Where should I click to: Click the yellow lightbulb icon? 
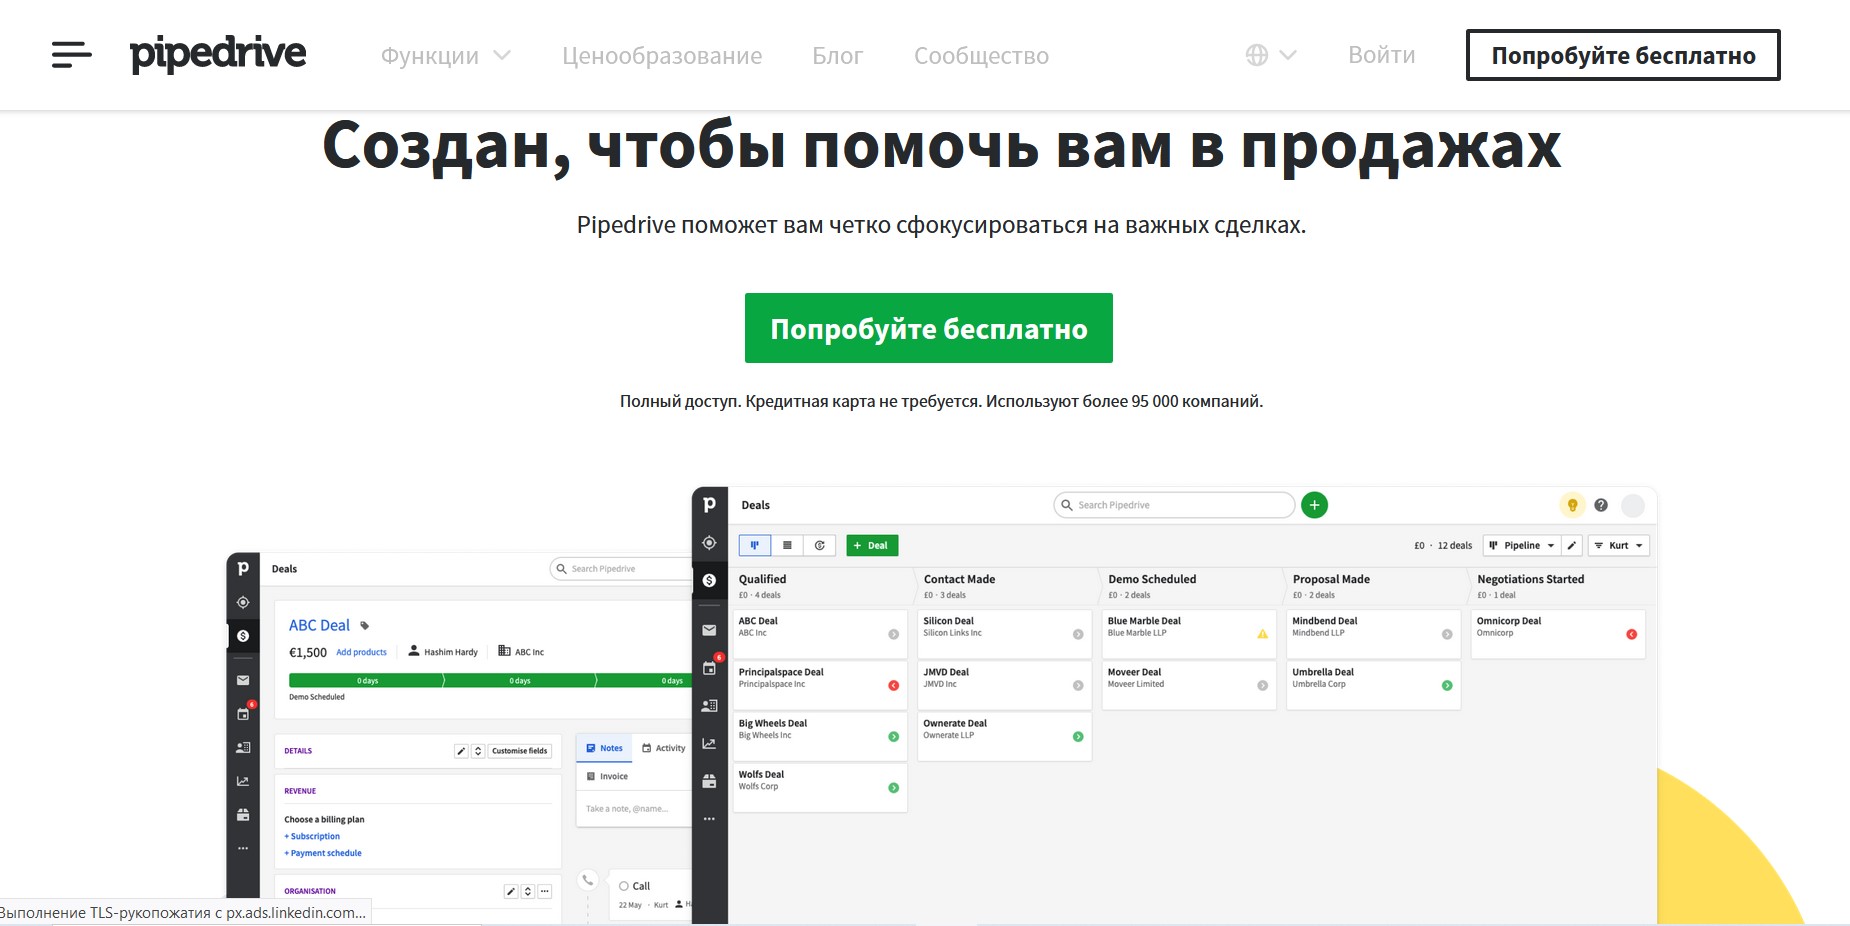[1572, 505]
